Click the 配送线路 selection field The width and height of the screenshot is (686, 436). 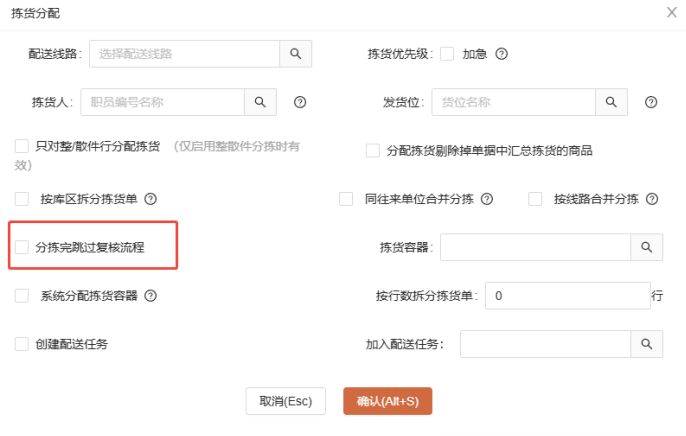click(184, 54)
